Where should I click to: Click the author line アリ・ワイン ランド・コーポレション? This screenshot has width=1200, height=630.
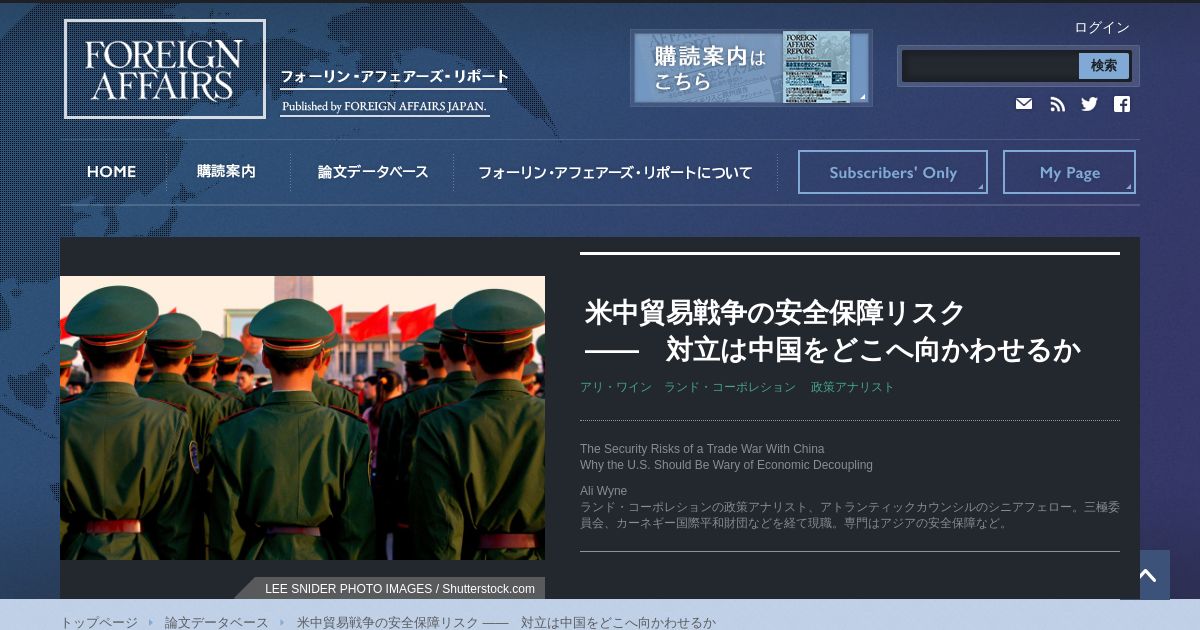click(737, 387)
